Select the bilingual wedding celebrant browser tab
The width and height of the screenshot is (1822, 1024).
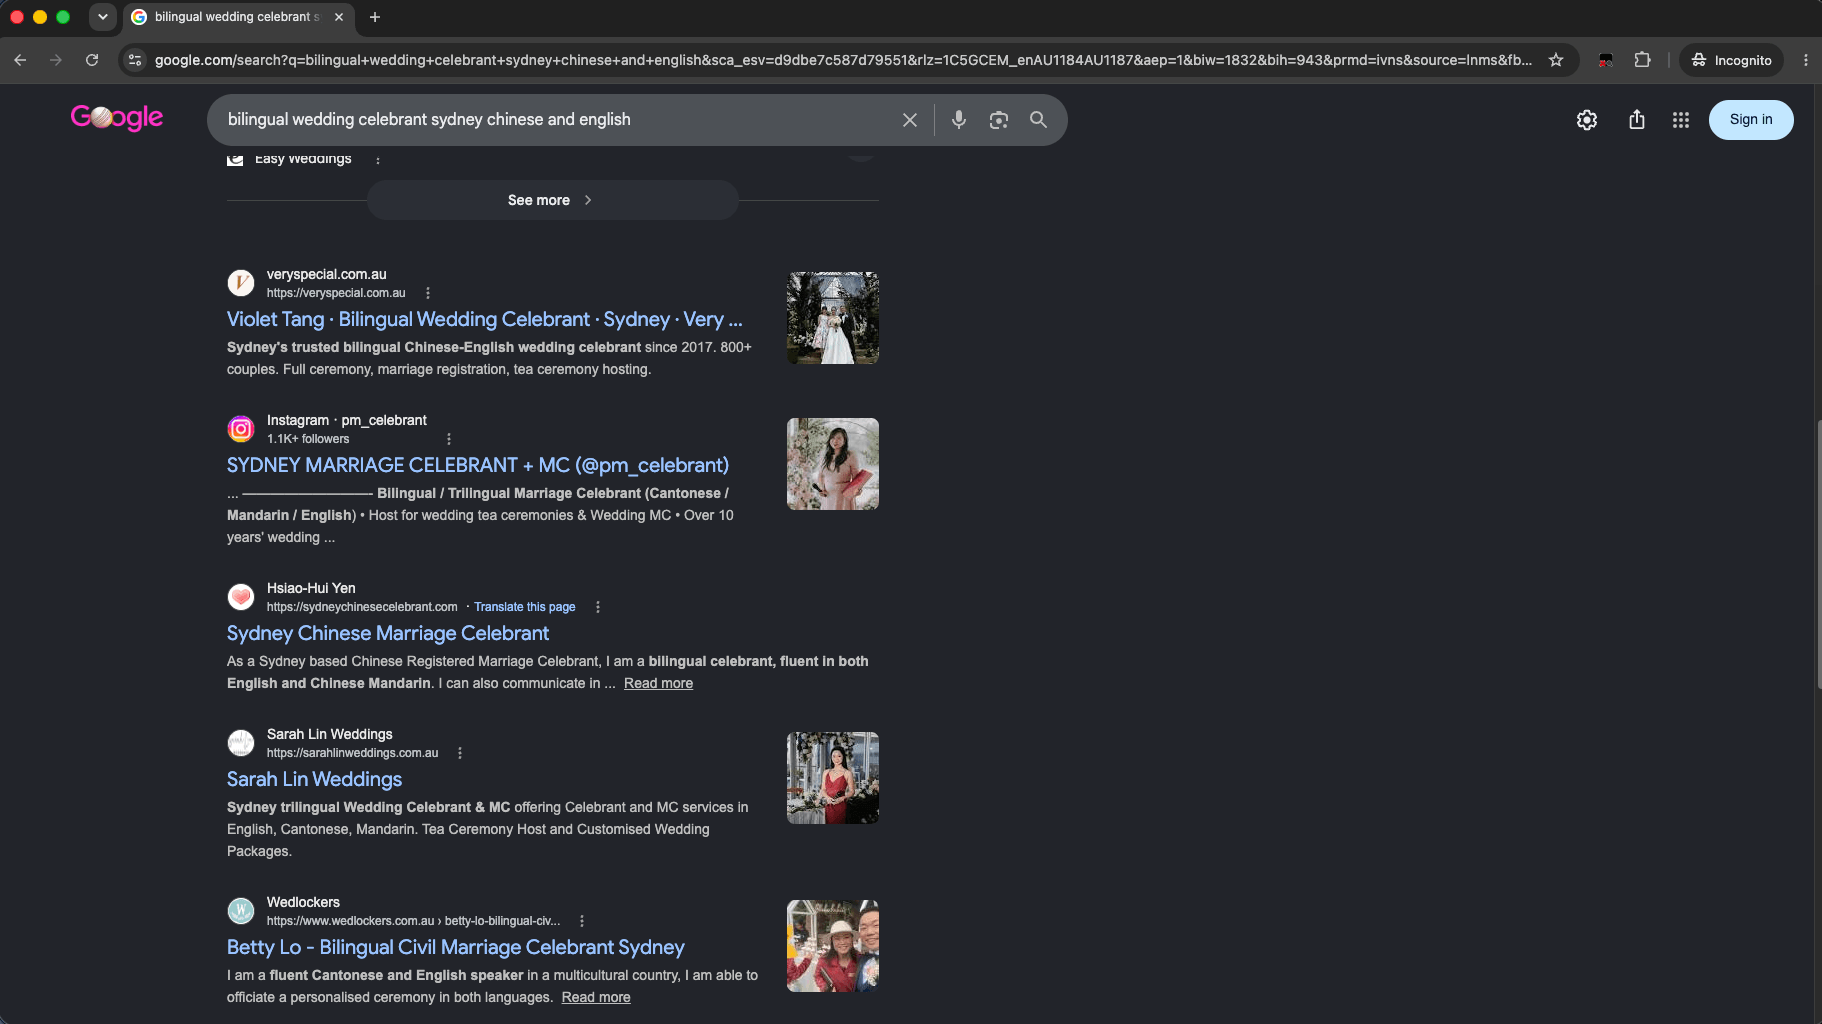[237, 17]
